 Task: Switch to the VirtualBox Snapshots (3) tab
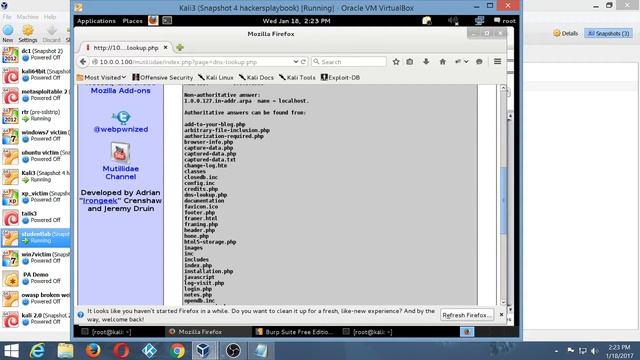tap(608, 33)
